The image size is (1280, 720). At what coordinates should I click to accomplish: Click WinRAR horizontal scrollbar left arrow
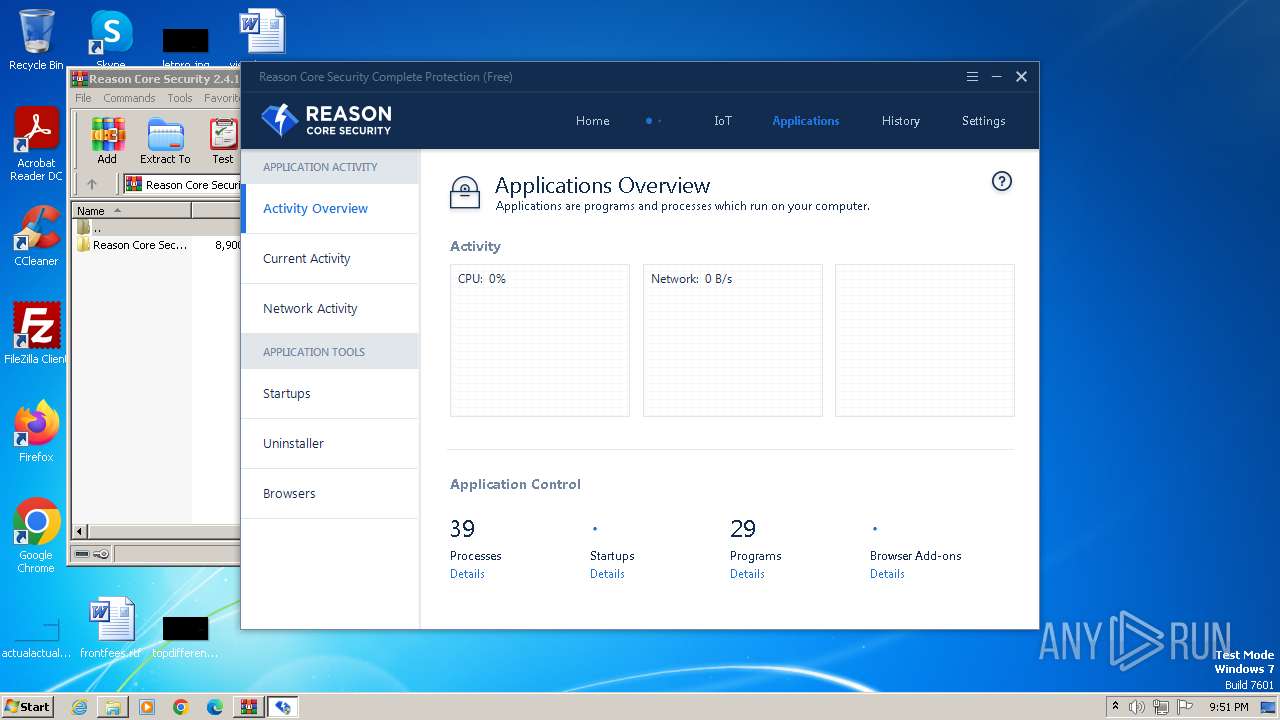[x=81, y=531]
